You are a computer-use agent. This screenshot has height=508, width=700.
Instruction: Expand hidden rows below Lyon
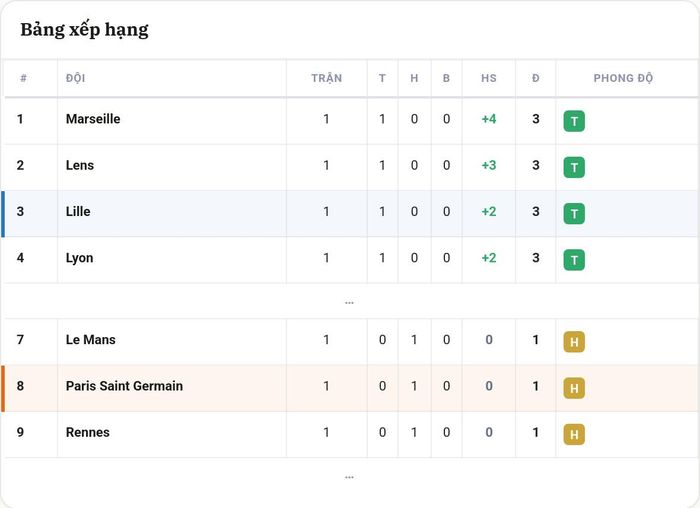click(349, 303)
